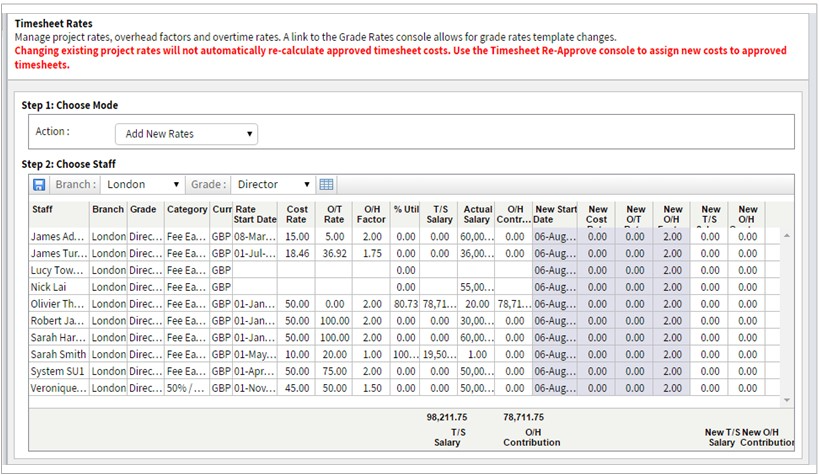
Task: Click Sarah Har... rate start date 01-Jan...
Action: click(x=255, y=338)
